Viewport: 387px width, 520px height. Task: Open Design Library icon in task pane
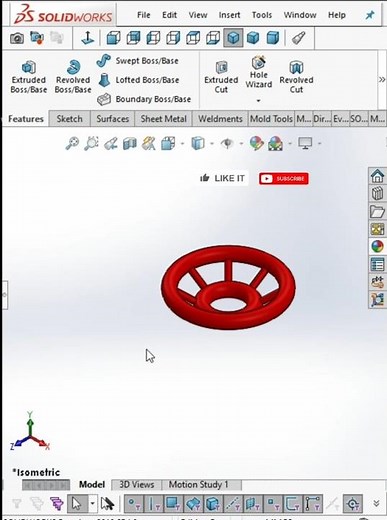coord(377,193)
